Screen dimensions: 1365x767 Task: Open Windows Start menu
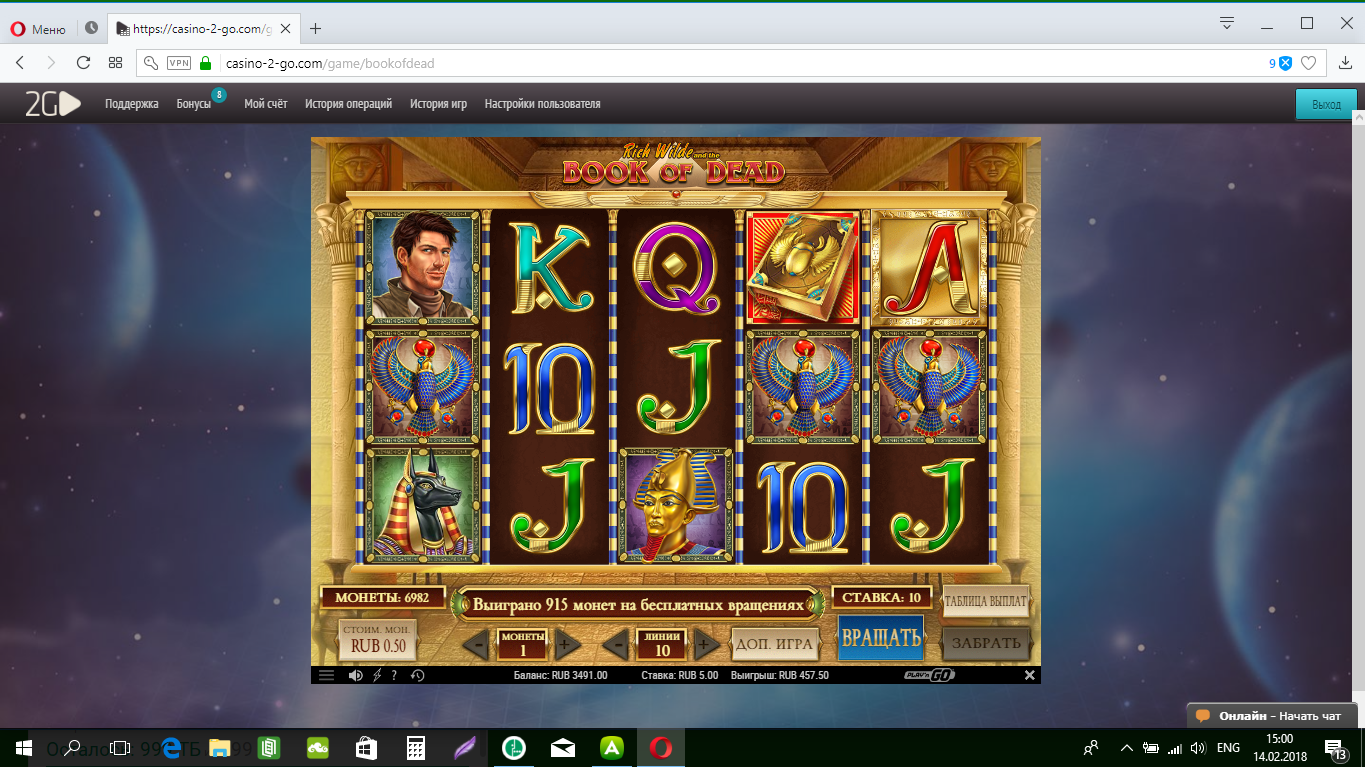pos(22,747)
